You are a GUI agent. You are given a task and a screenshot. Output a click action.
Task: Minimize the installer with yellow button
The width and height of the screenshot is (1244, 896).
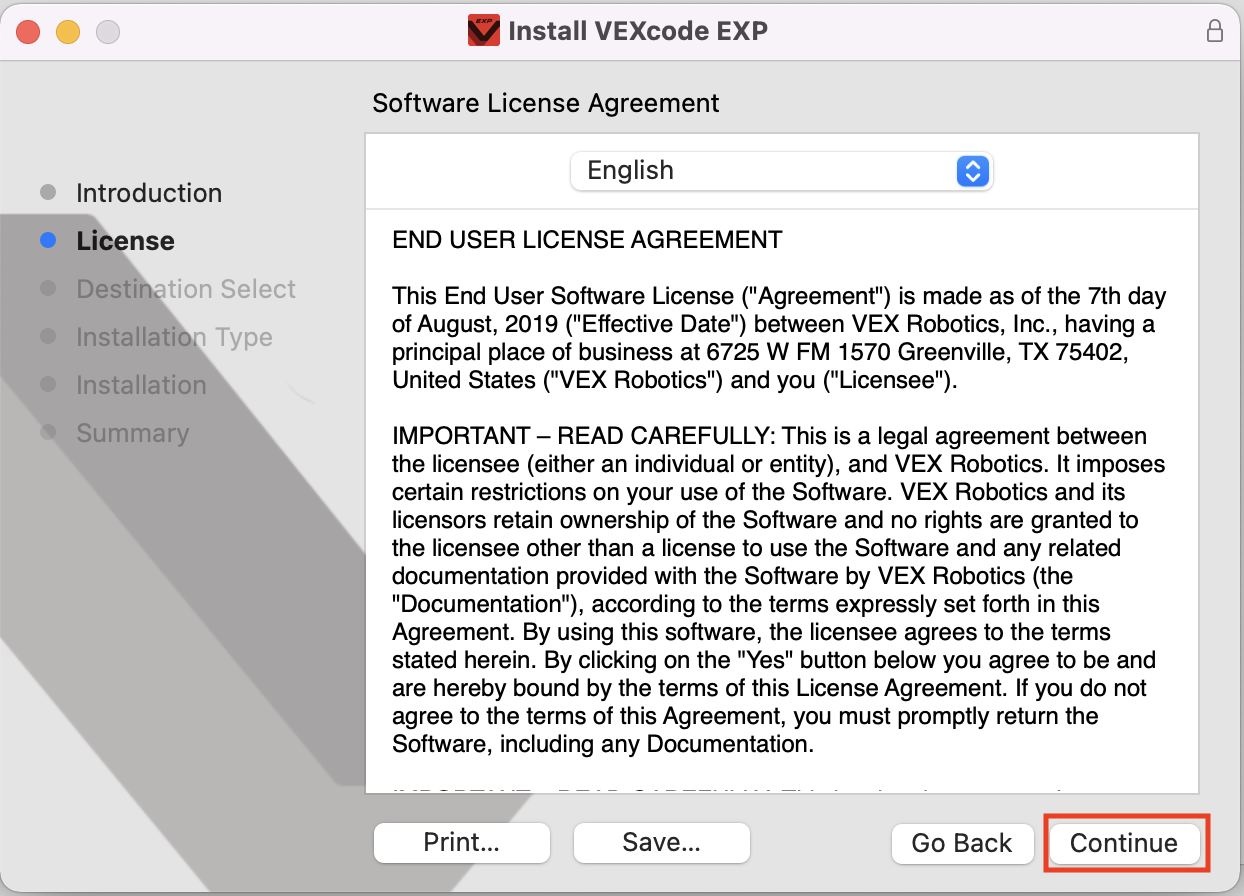(68, 32)
